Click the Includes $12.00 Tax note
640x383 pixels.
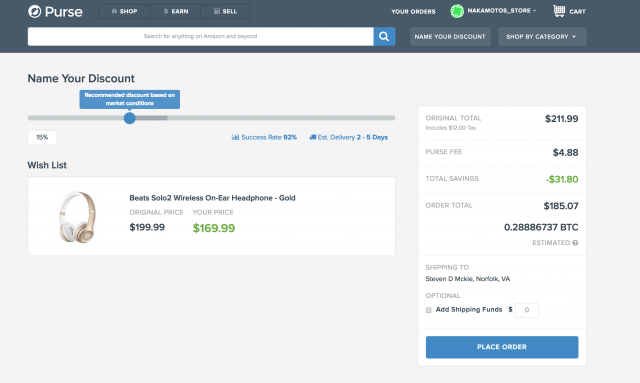tap(451, 128)
